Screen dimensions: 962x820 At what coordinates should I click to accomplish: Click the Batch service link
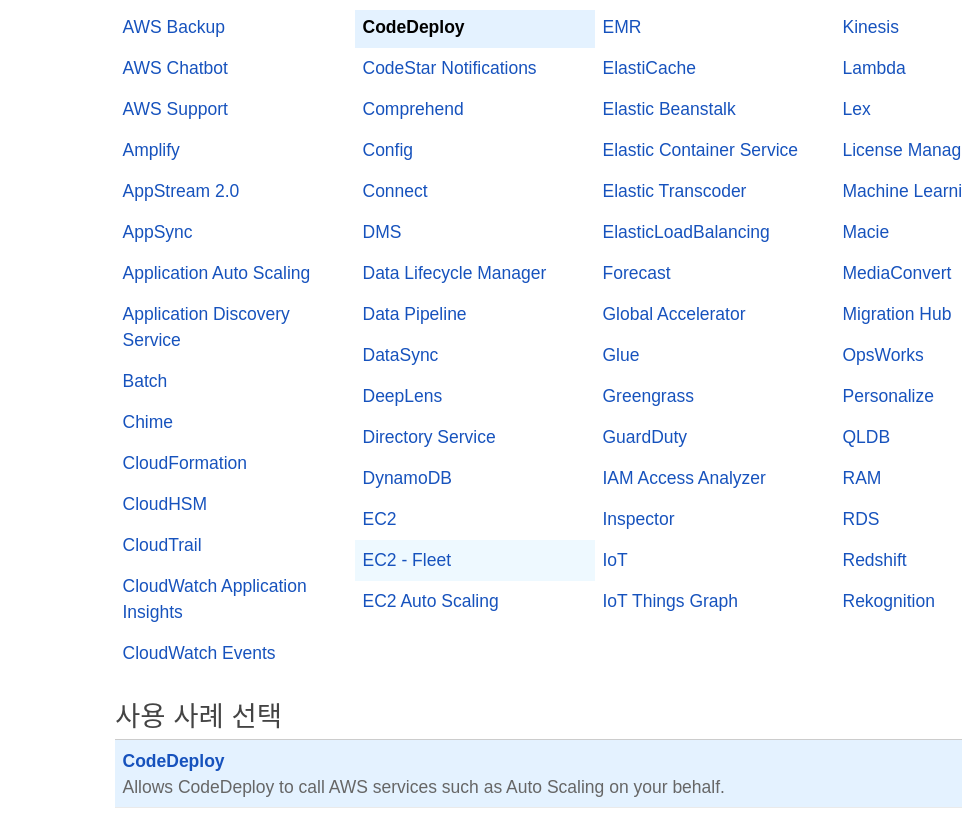point(145,381)
